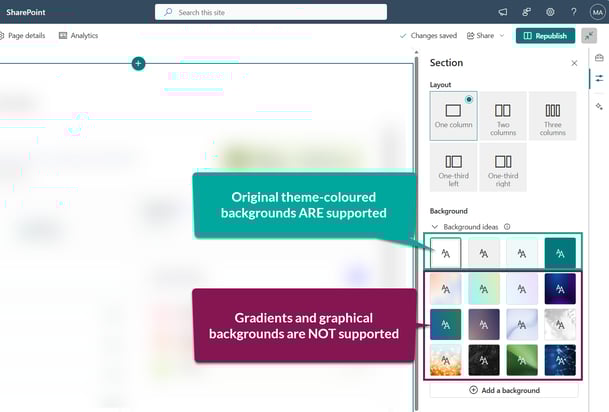This screenshot has width=609, height=412.
Task: Click the Republish button
Action: 545,36
